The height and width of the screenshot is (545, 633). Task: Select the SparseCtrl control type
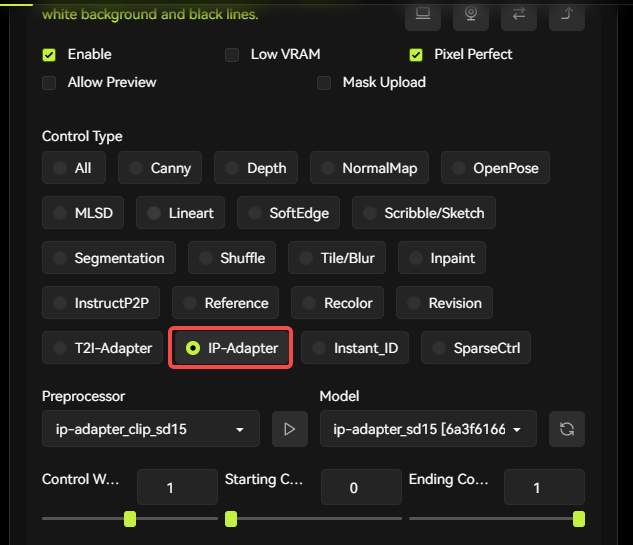tap(476, 348)
